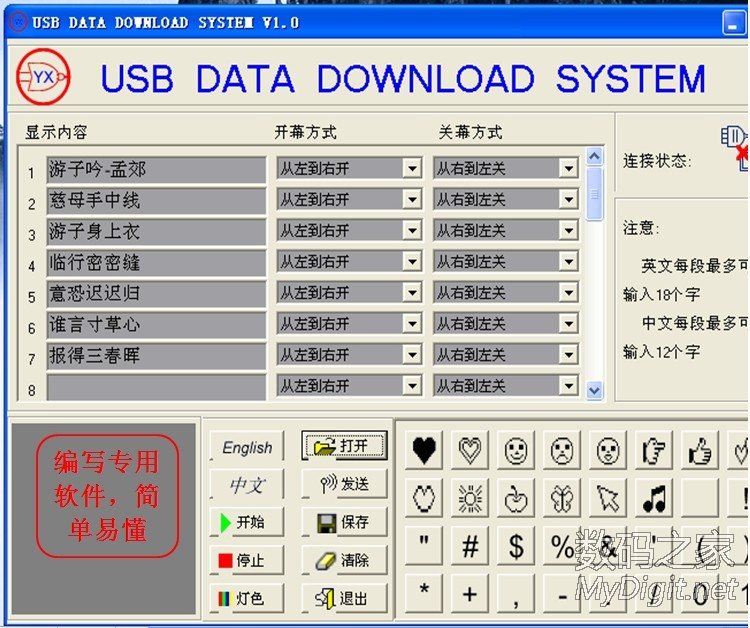Open row 4 opening mode dropdown
This screenshot has height=628, width=750.
tap(412, 262)
